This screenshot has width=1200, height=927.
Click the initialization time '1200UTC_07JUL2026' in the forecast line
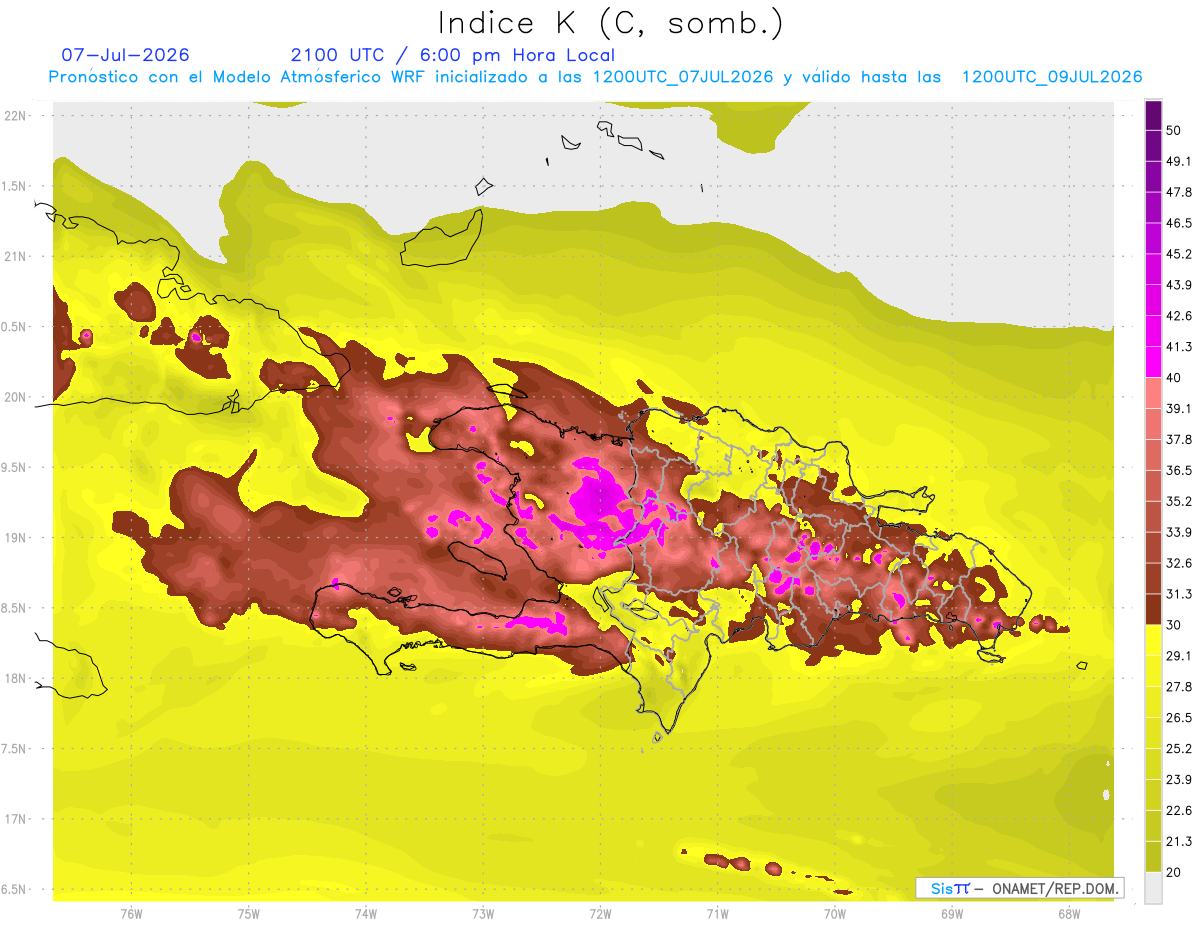[682, 77]
